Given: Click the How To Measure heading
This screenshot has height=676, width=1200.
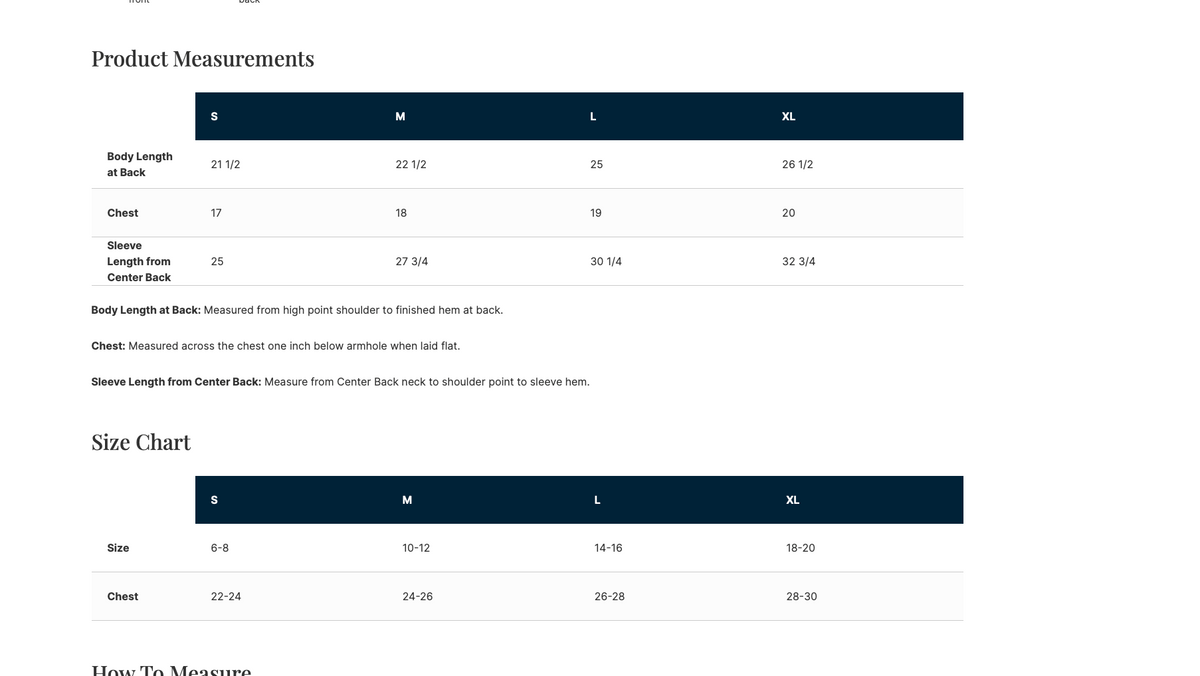Looking at the screenshot, I should click(x=171, y=668).
